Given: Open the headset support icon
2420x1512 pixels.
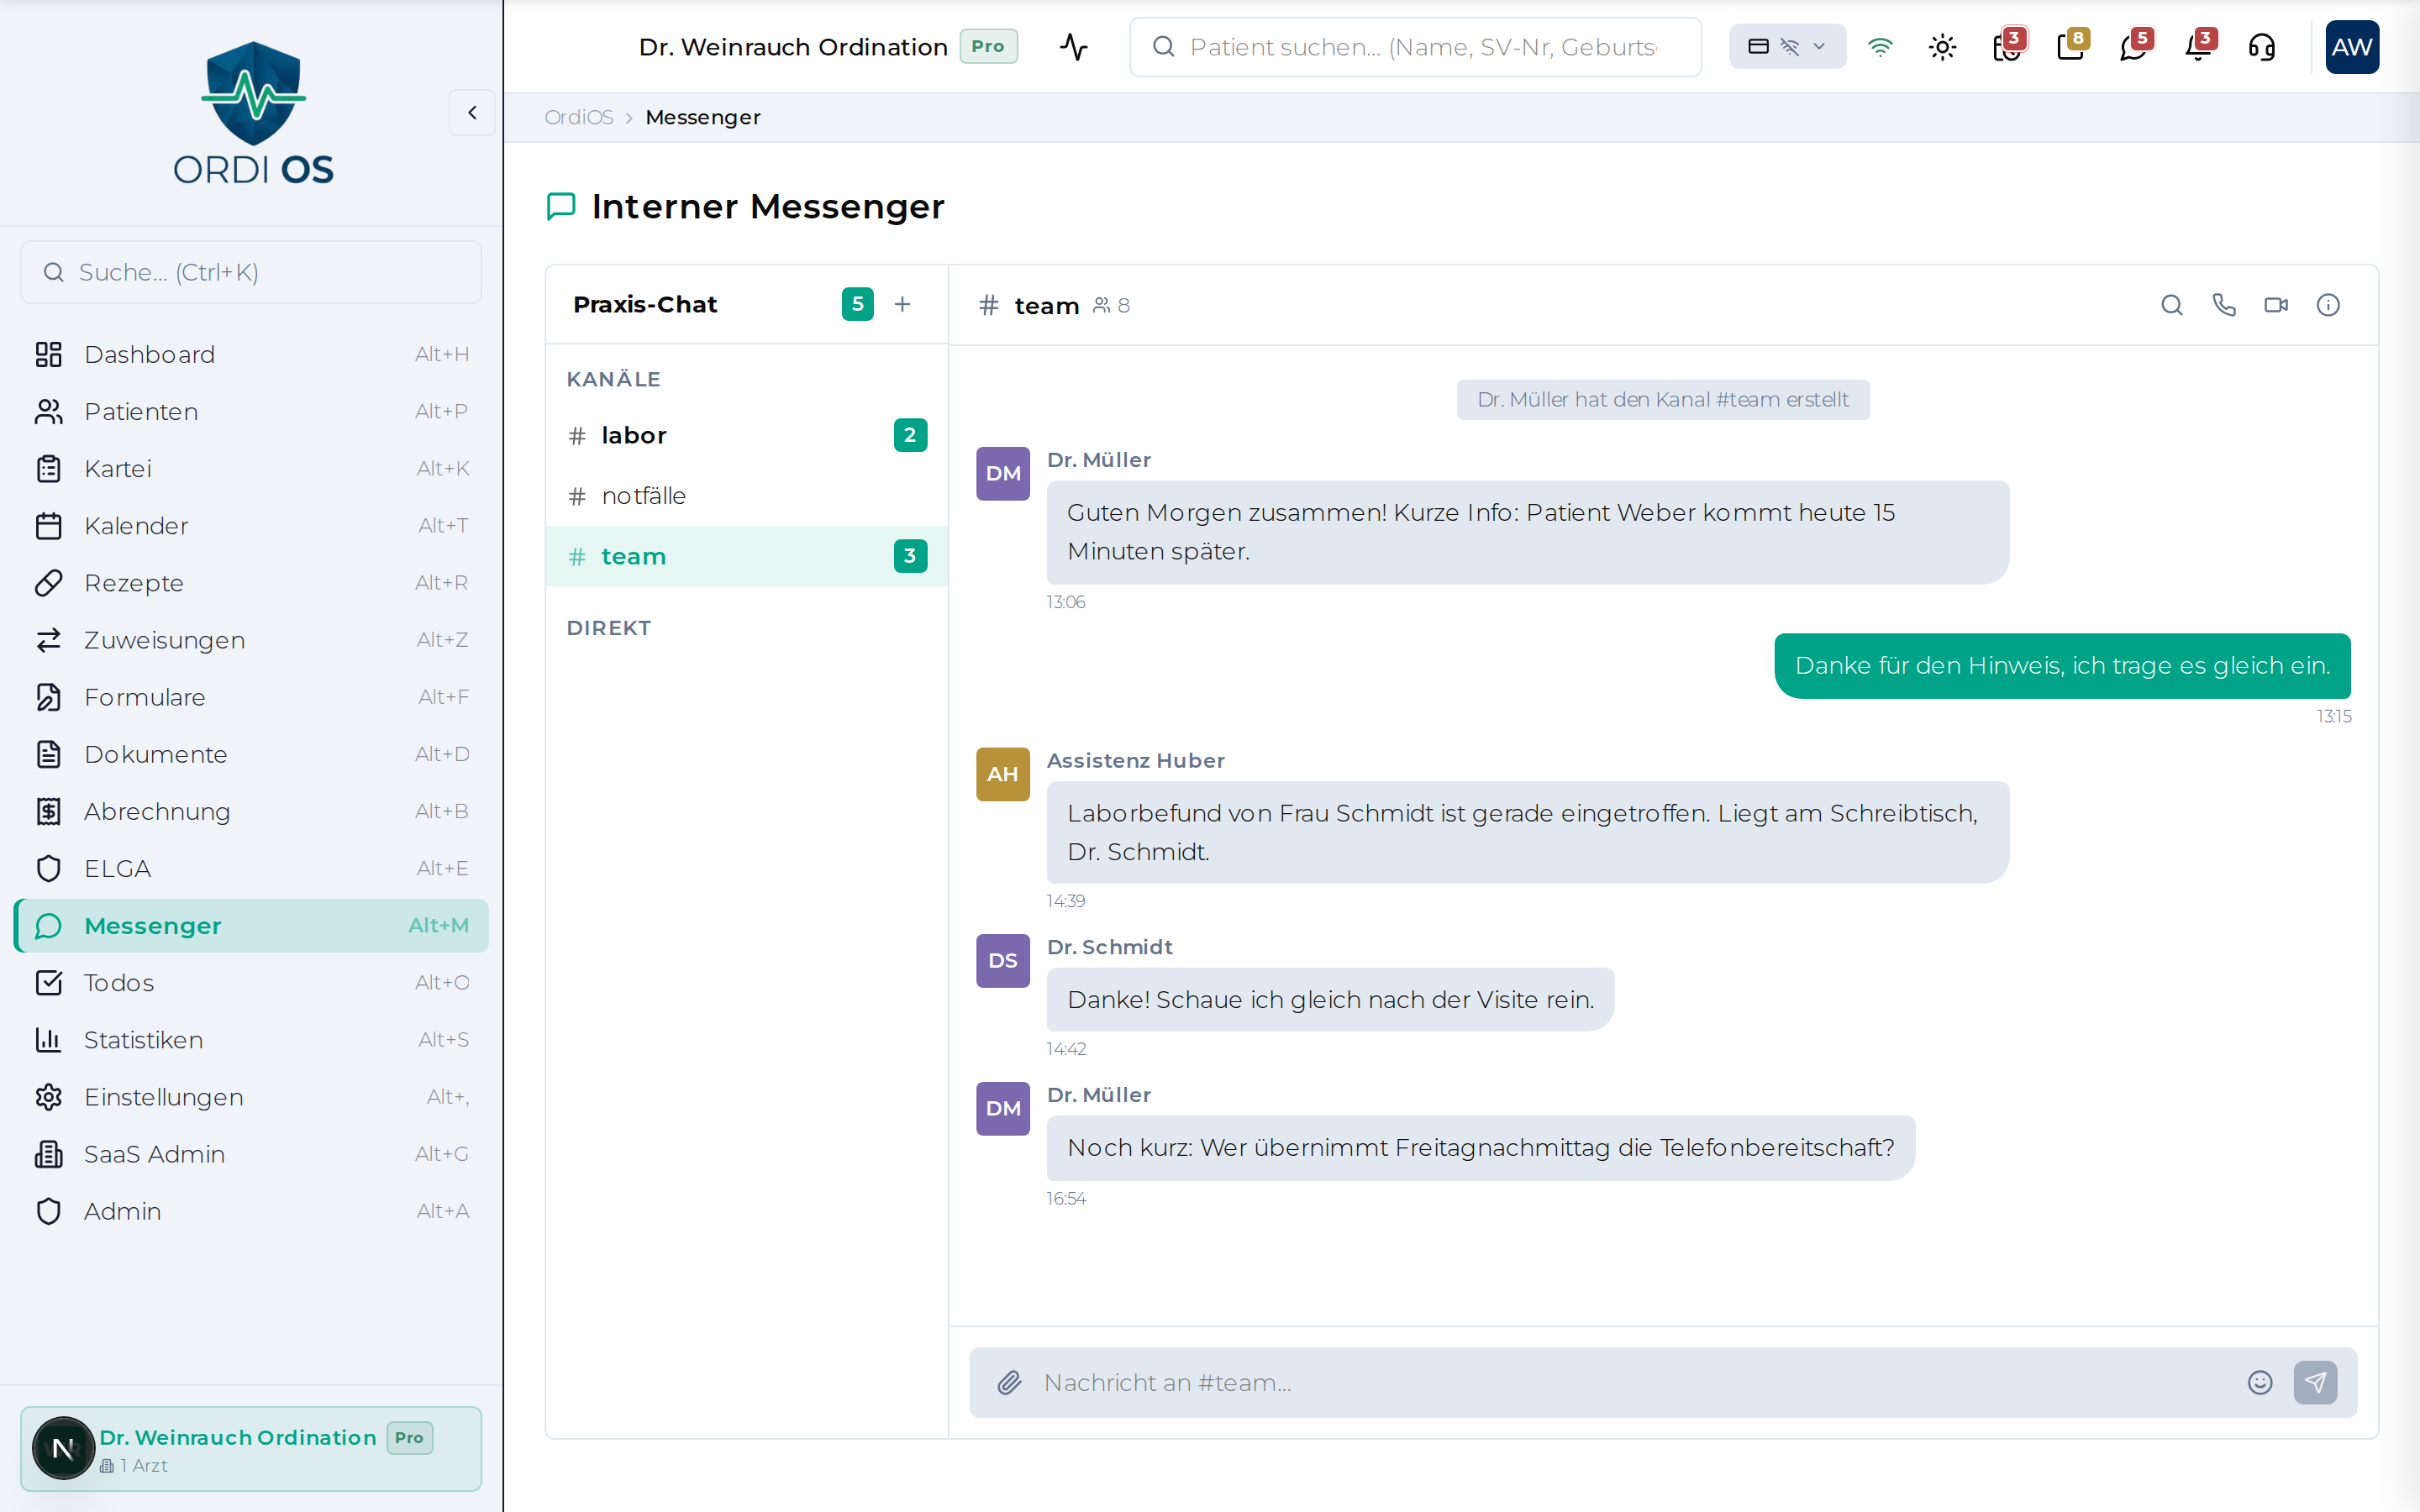Looking at the screenshot, I should coord(2262,46).
